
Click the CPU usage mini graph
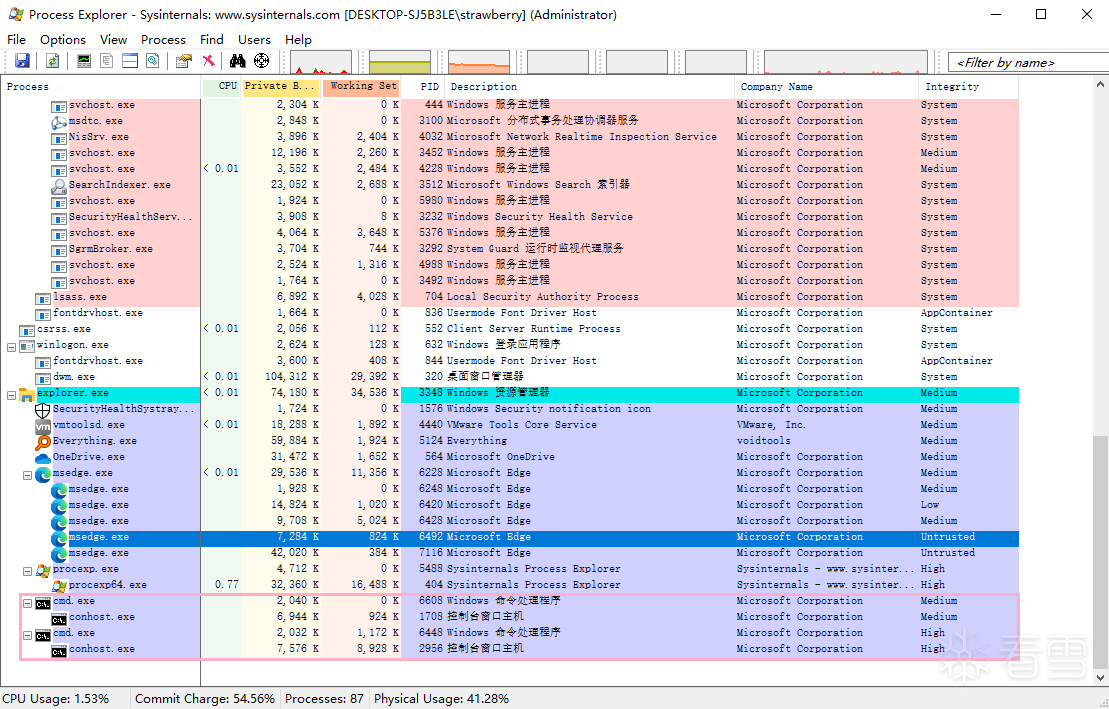[x=321, y=62]
